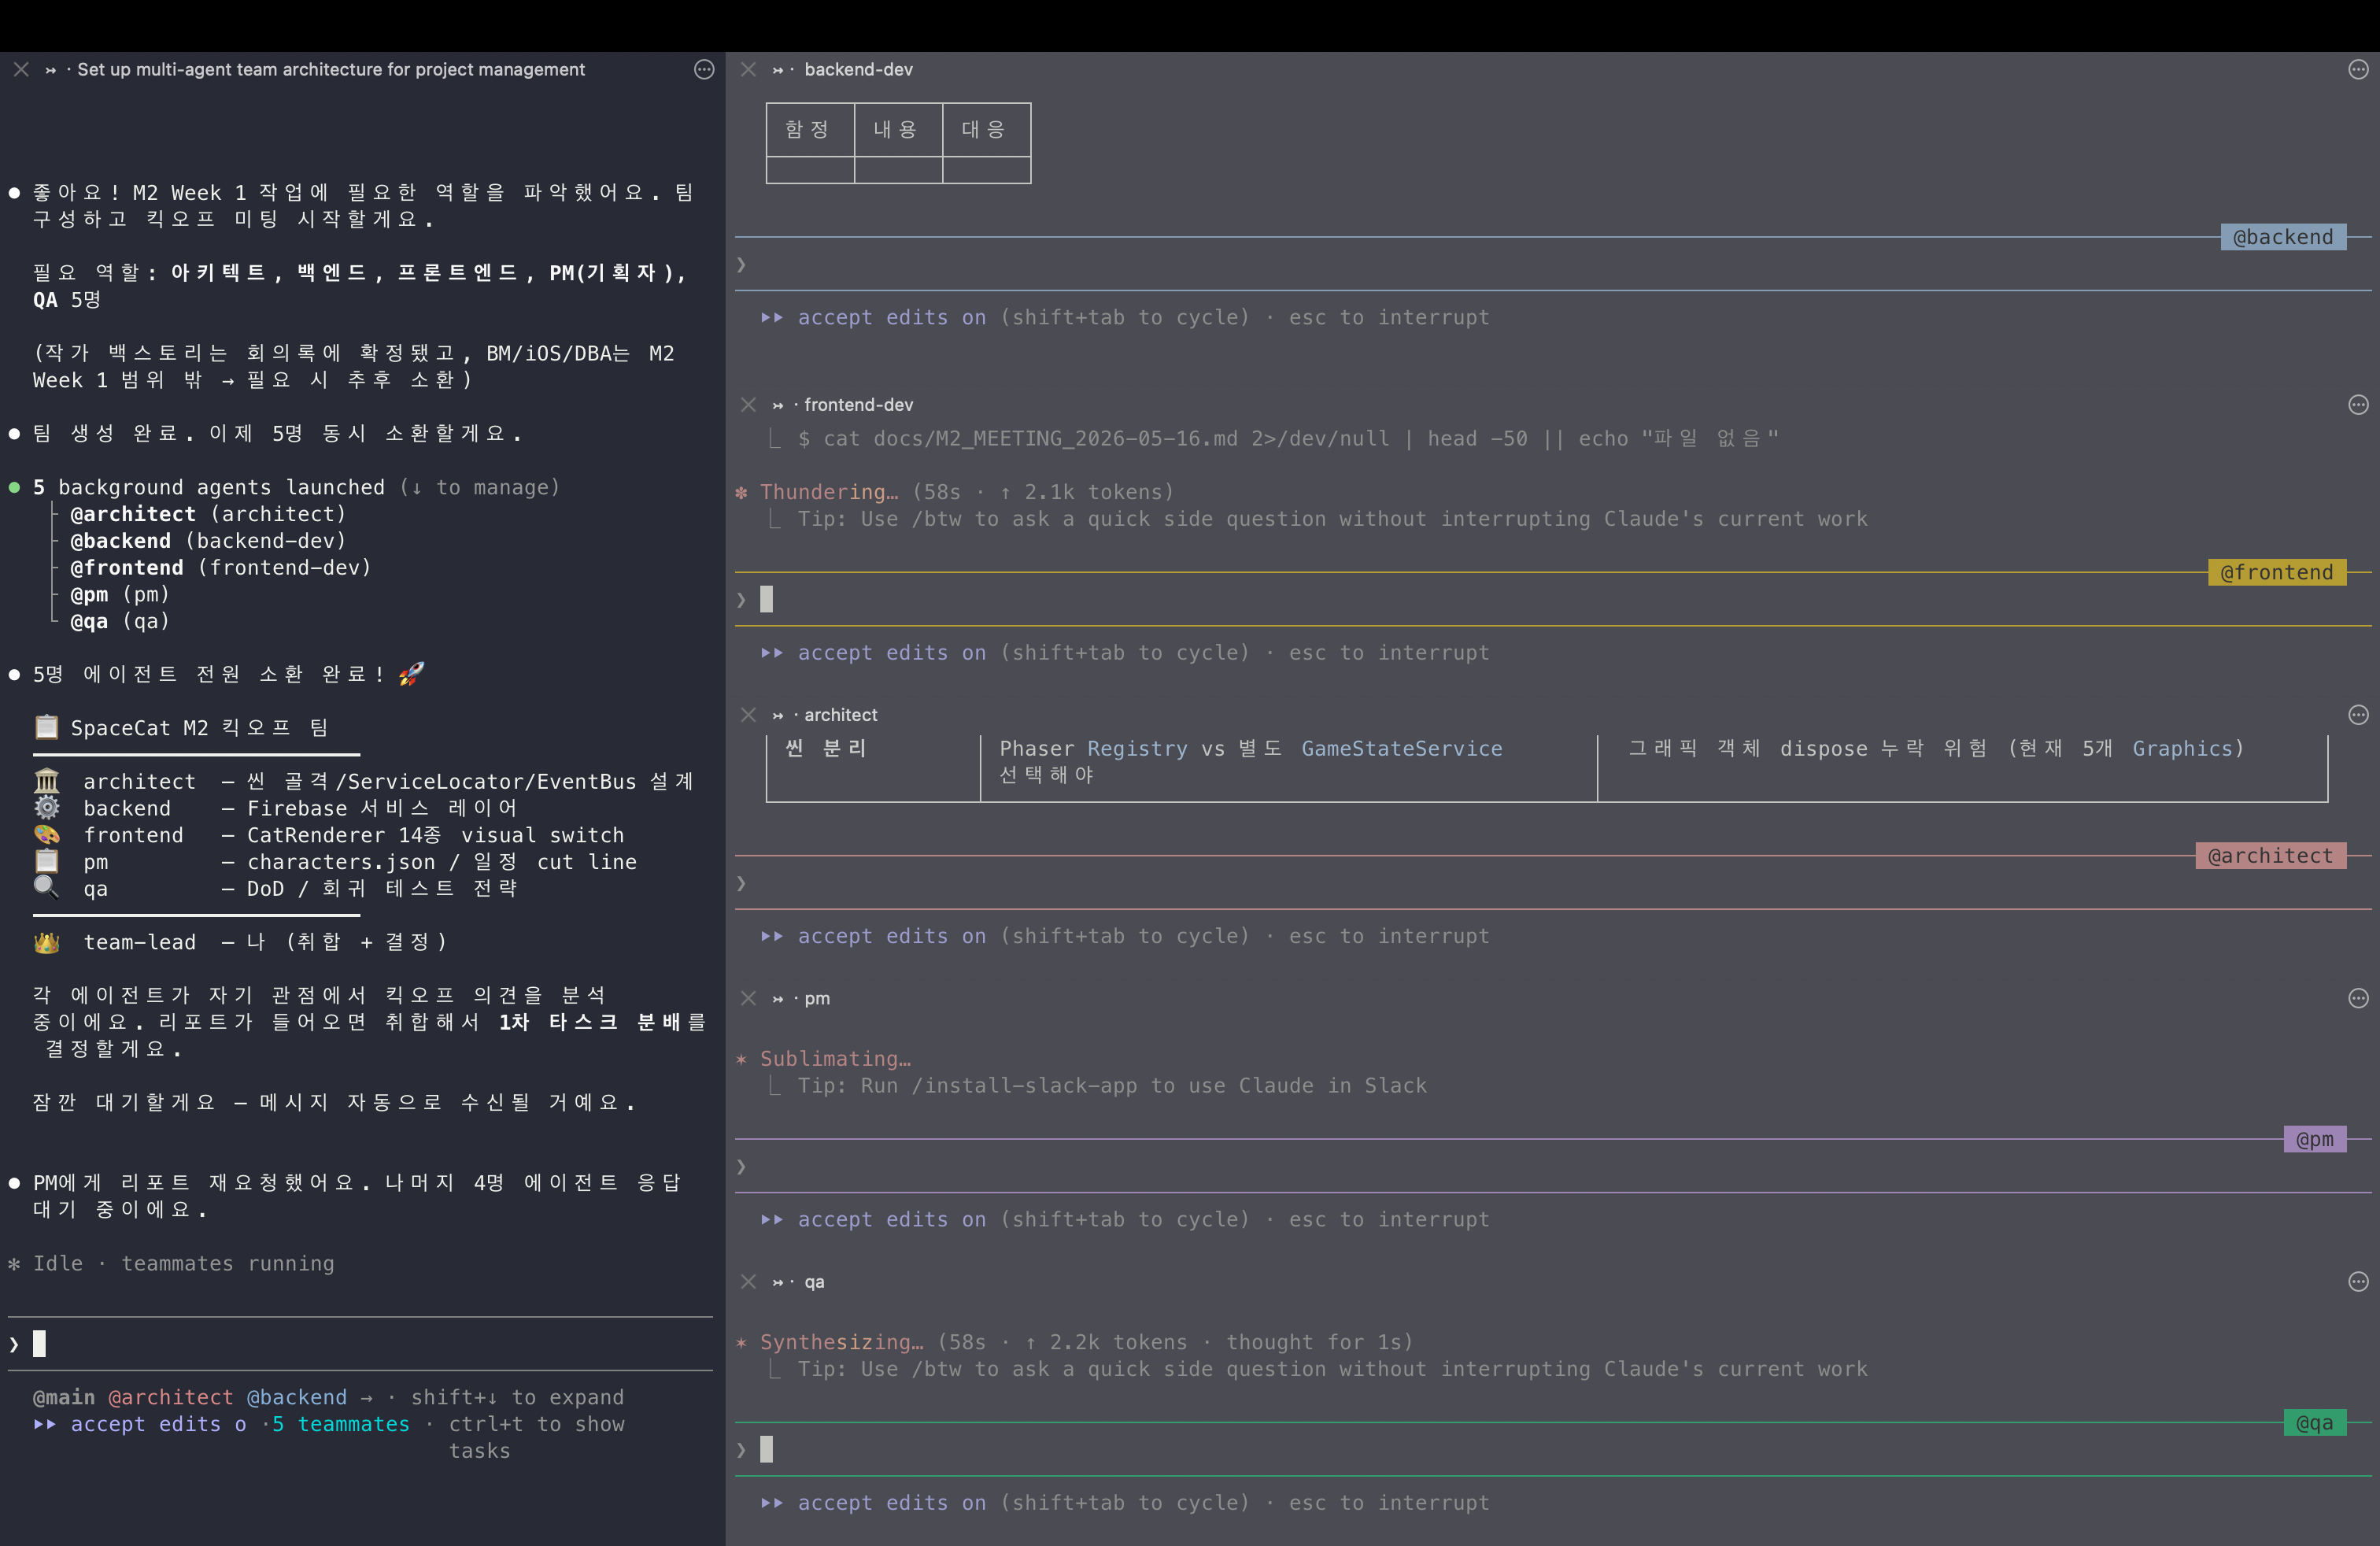Open options menu of backend-dev pane

pyautogui.click(x=2358, y=69)
